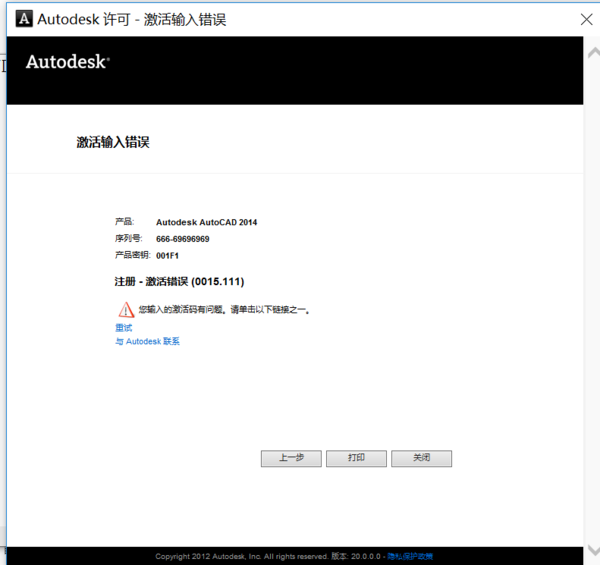
Task: Click the Autodesk 'A' title bar icon
Action: click(24, 19)
